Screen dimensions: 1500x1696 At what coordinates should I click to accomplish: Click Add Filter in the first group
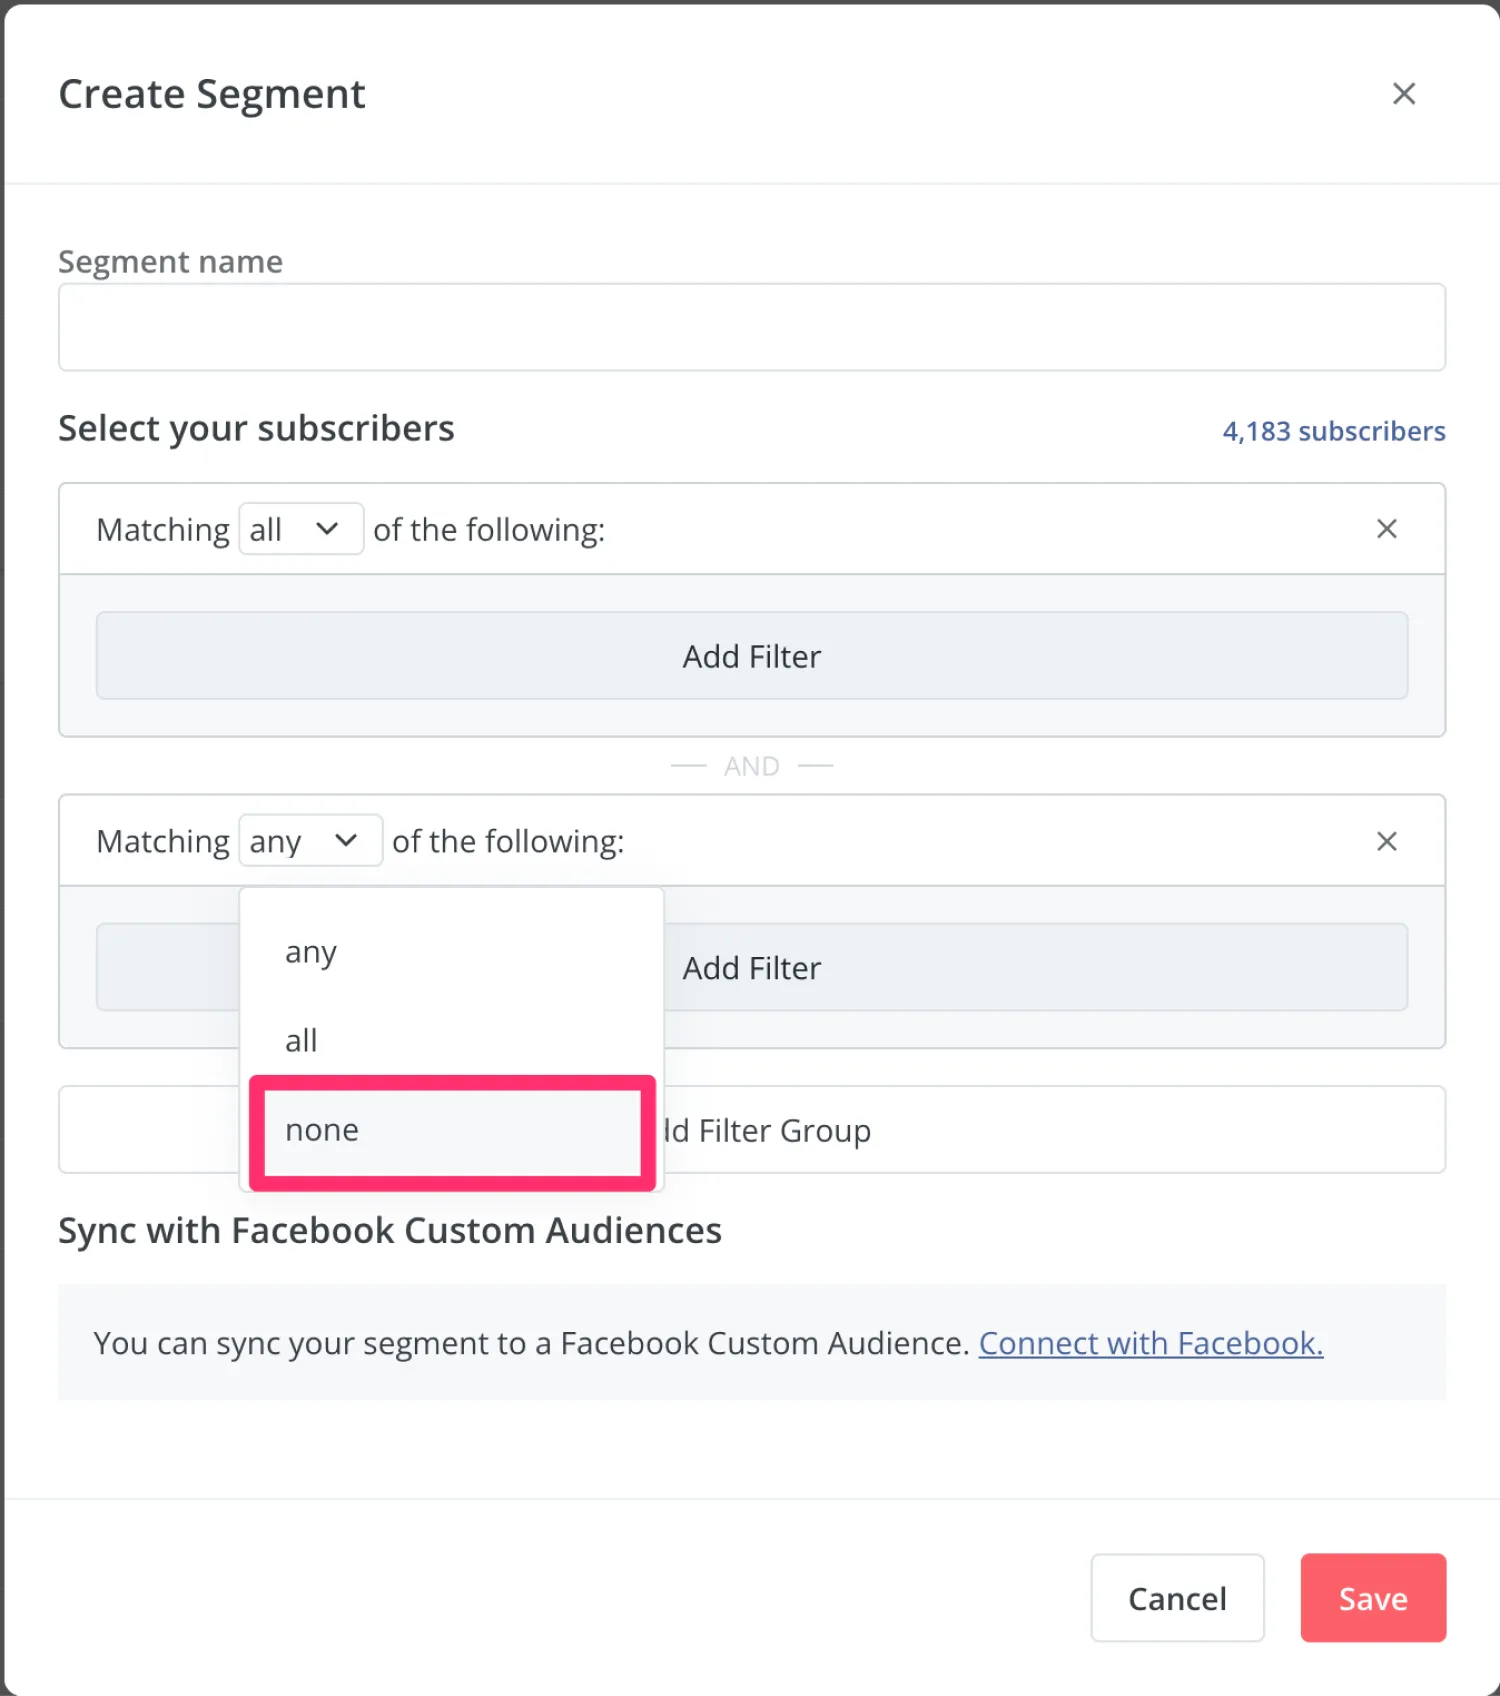[751, 656]
